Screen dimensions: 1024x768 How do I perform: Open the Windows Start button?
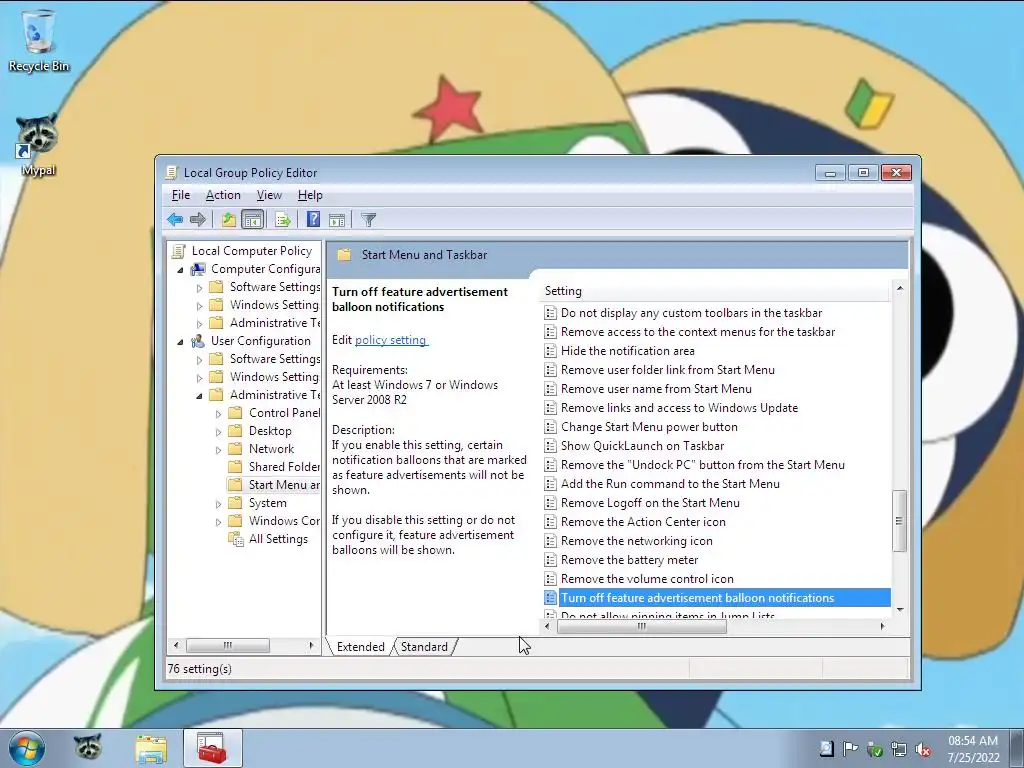pyautogui.click(x=27, y=748)
